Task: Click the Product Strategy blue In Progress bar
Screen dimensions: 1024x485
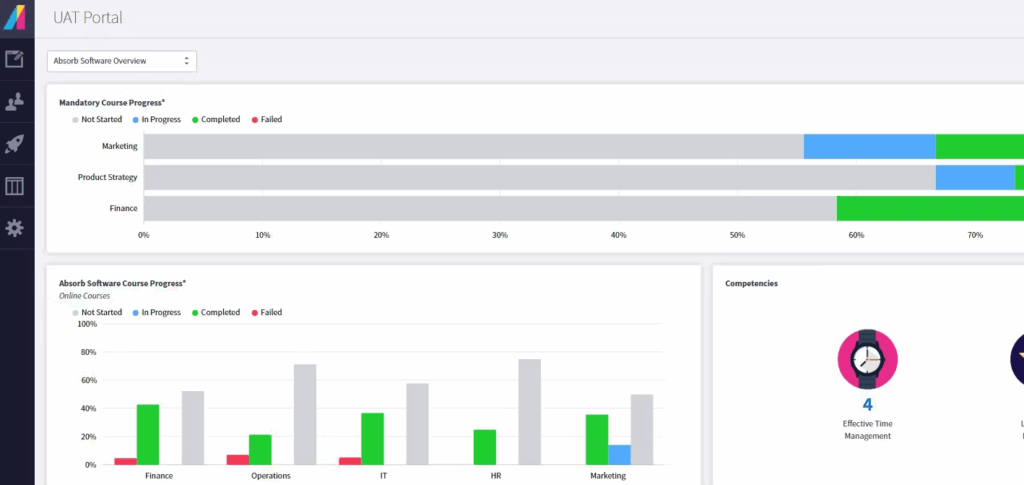Action: point(975,178)
